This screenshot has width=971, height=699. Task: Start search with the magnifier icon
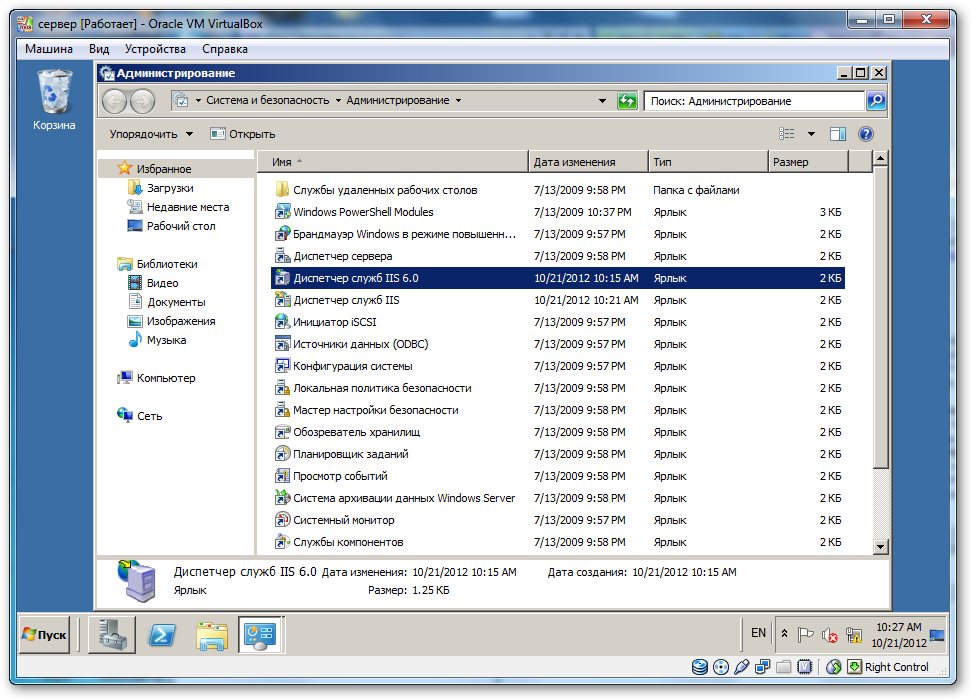point(876,100)
